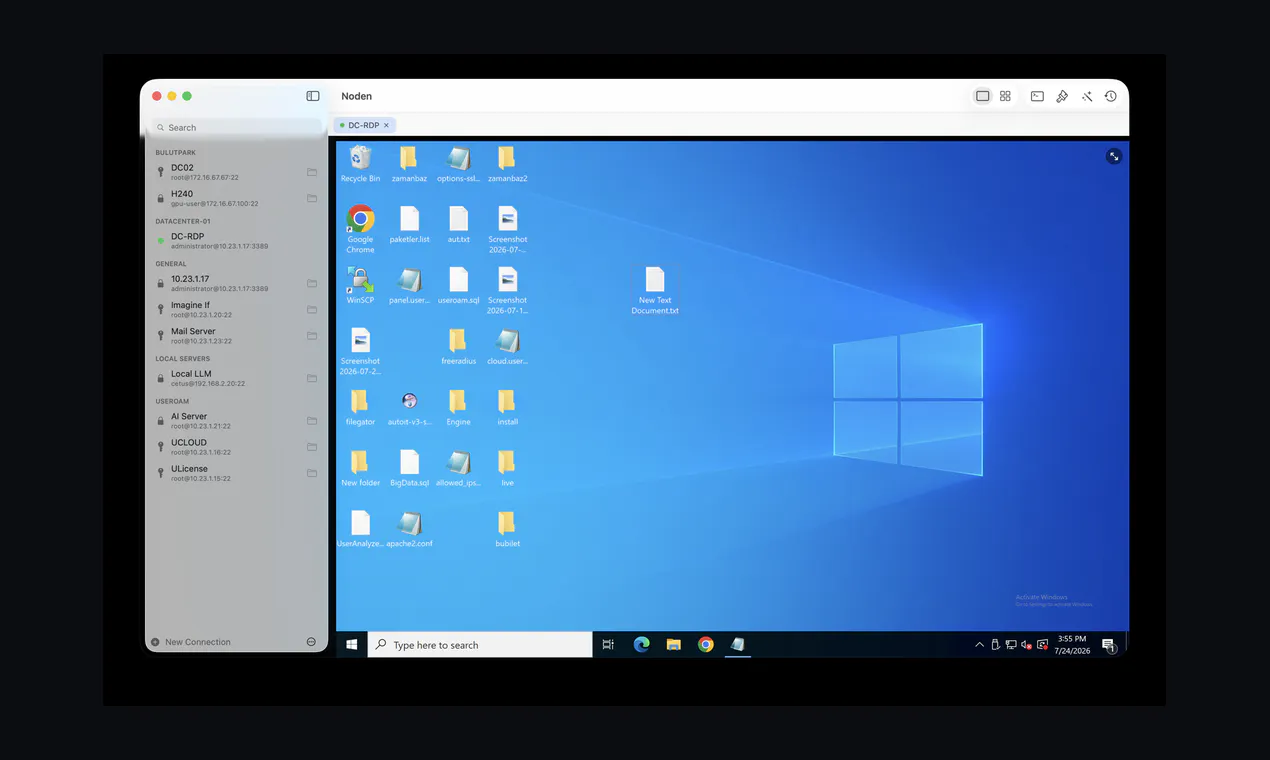Switch to single pane view mode
This screenshot has height=760, width=1270.
982,96
